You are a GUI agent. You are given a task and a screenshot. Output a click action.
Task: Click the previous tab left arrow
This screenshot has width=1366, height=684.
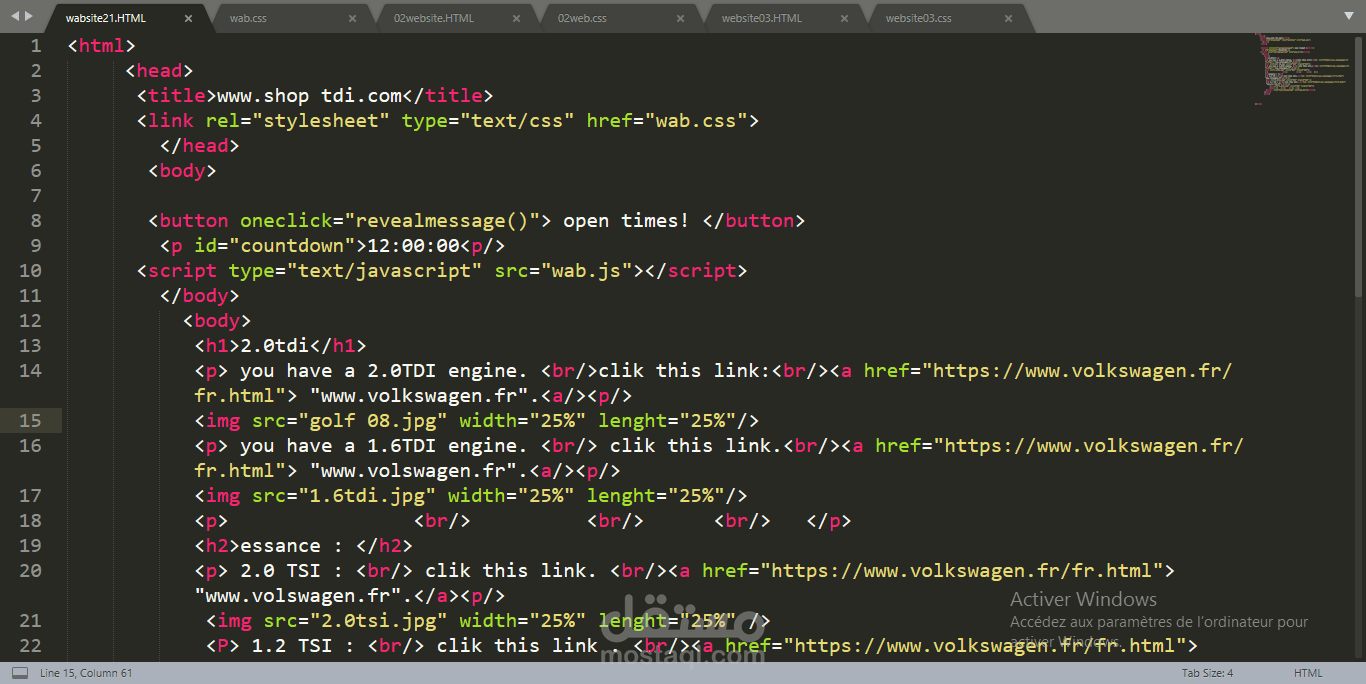[x=15, y=17]
